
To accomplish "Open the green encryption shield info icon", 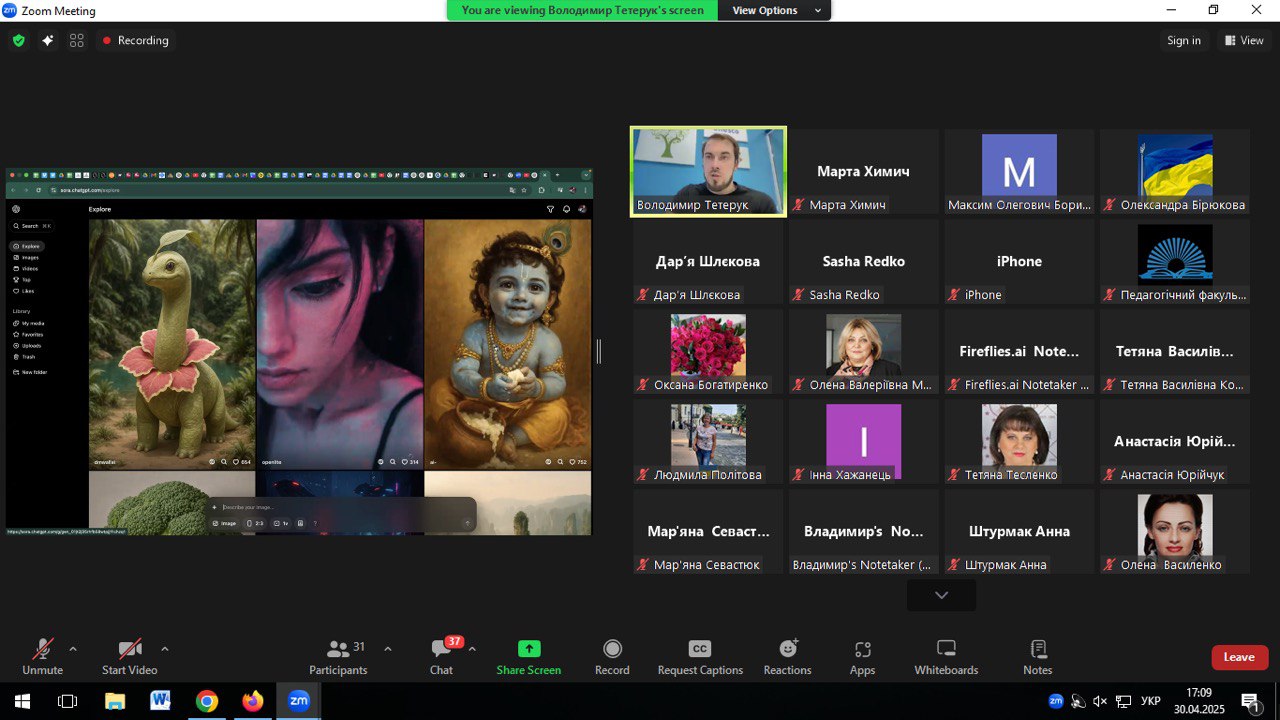I will [x=18, y=41].
